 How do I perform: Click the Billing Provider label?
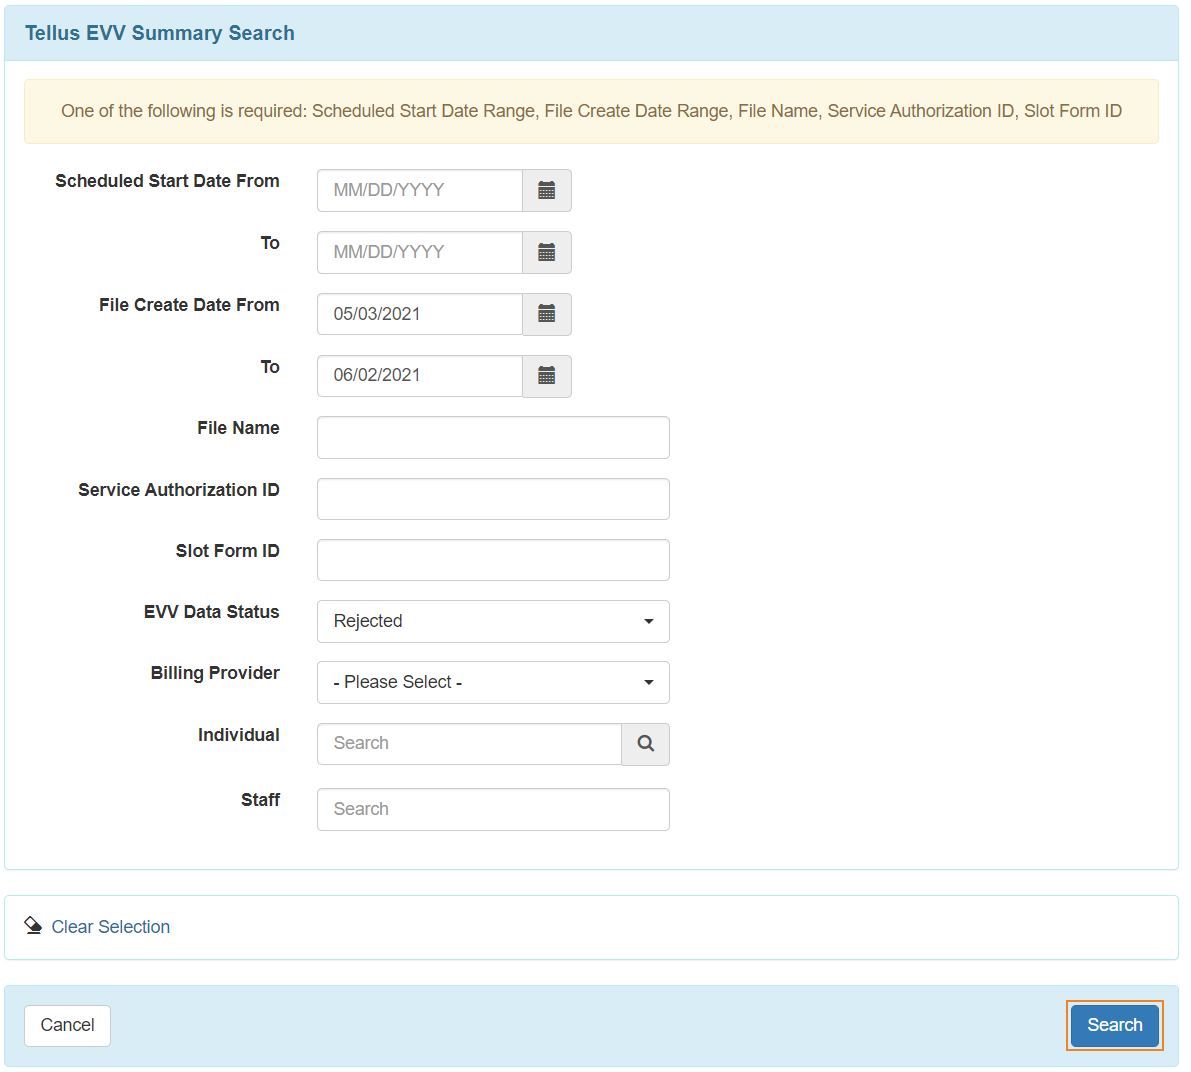tap(215, 673)
